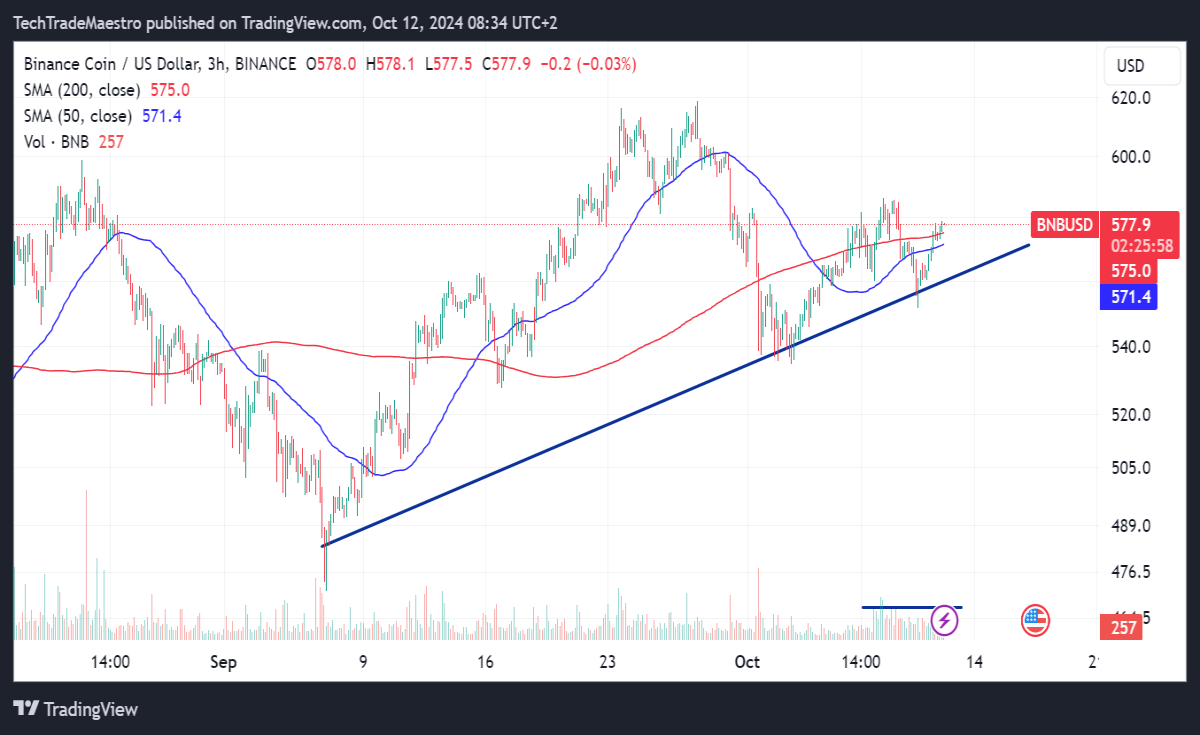Select the long ascending blue trendline

pos(675,395)
